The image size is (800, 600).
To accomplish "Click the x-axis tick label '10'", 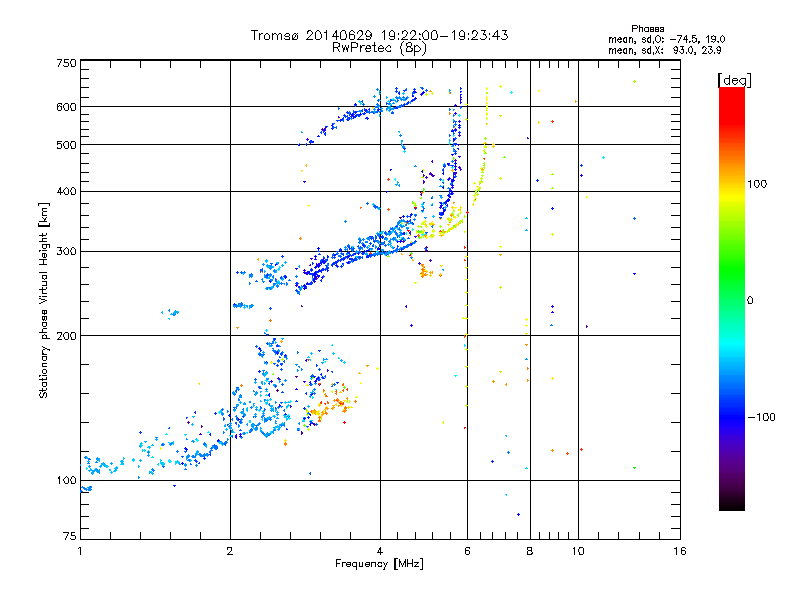I will (x=578, y=551).
